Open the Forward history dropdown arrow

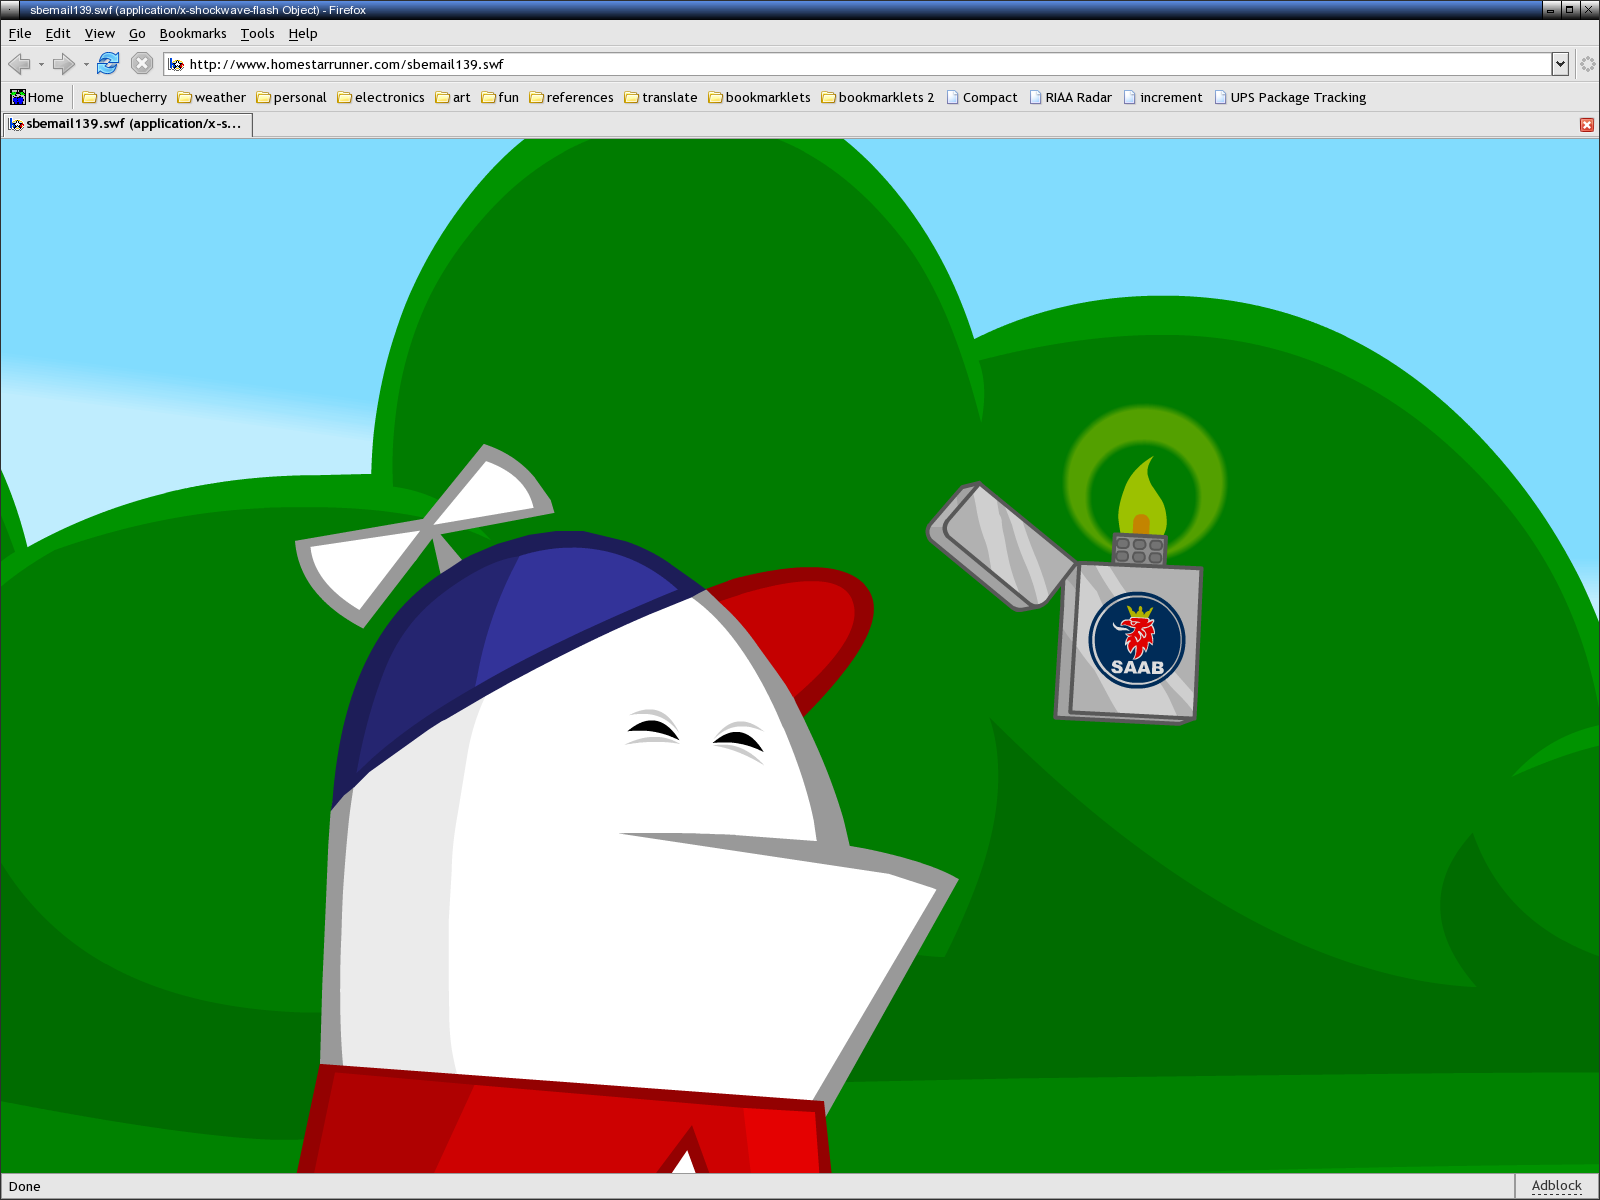click(x=86, y=65)
